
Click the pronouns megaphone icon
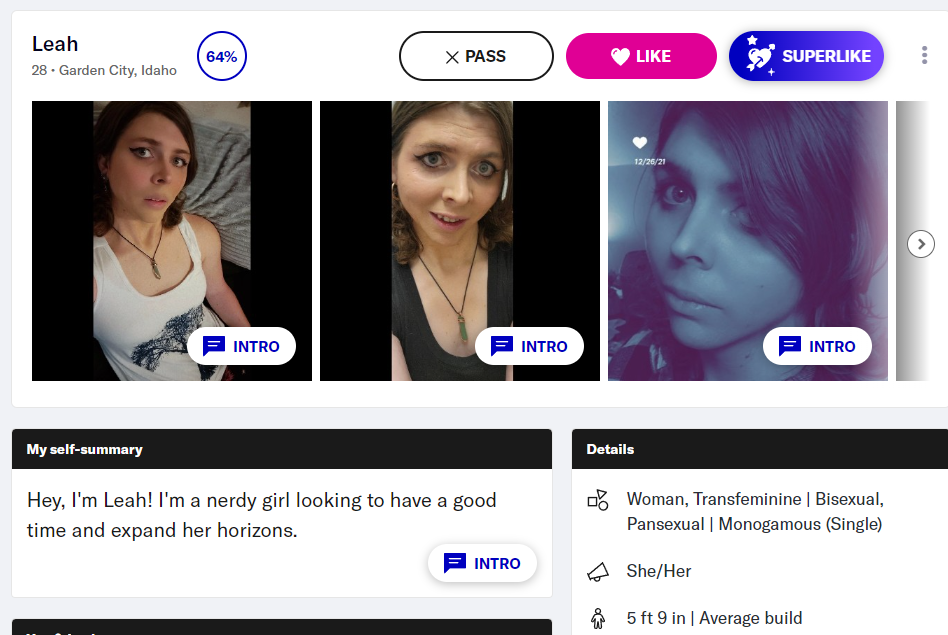click(x=598, y=572)
